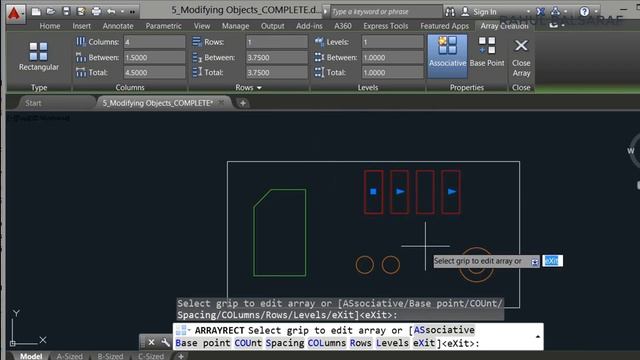Click the Levels count icon
Screen dimensions: 640x360
pos(319,42)
